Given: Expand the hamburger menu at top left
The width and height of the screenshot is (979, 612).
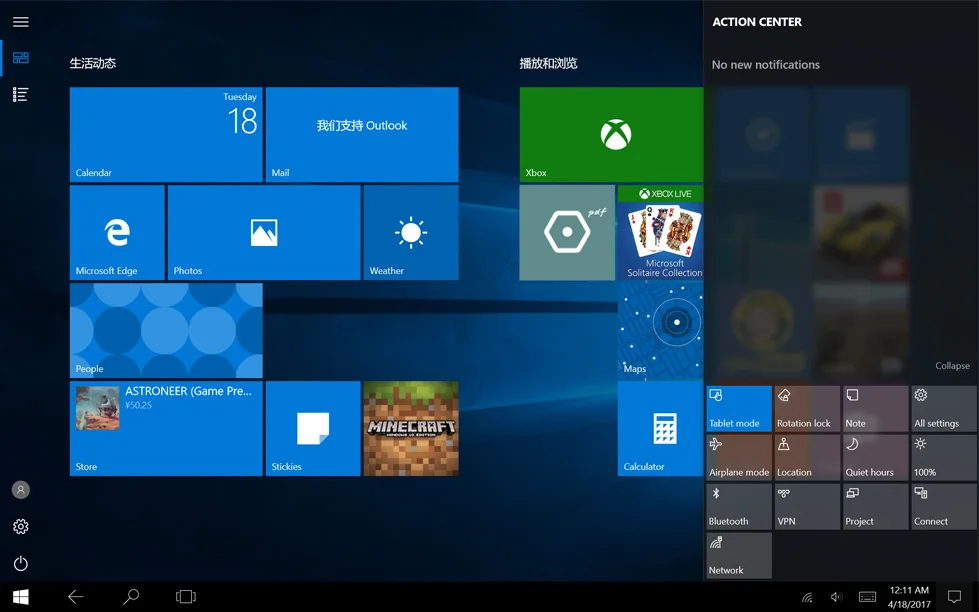Looking at the screenshot, I should click(20, 21).
